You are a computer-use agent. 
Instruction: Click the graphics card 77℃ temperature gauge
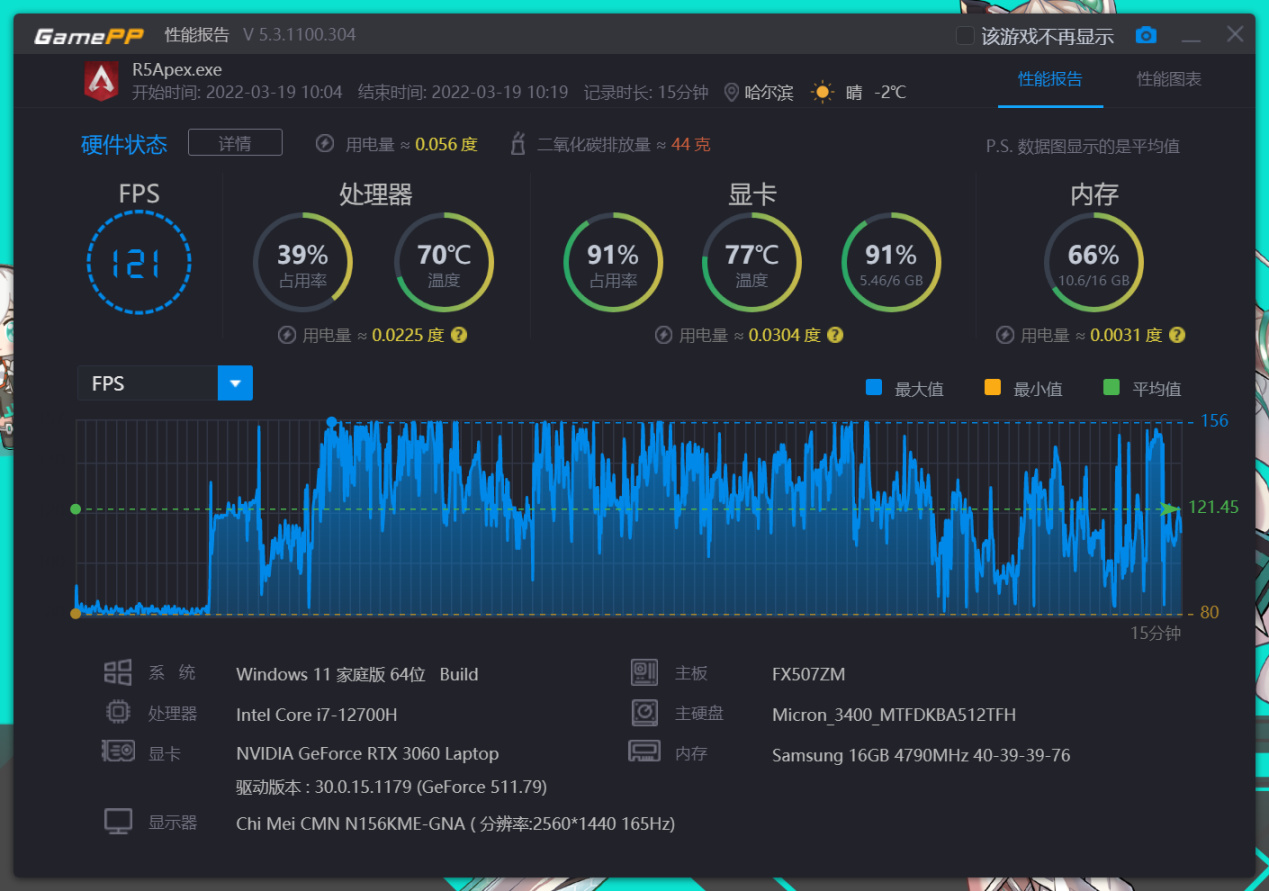[x=752, y=262]
